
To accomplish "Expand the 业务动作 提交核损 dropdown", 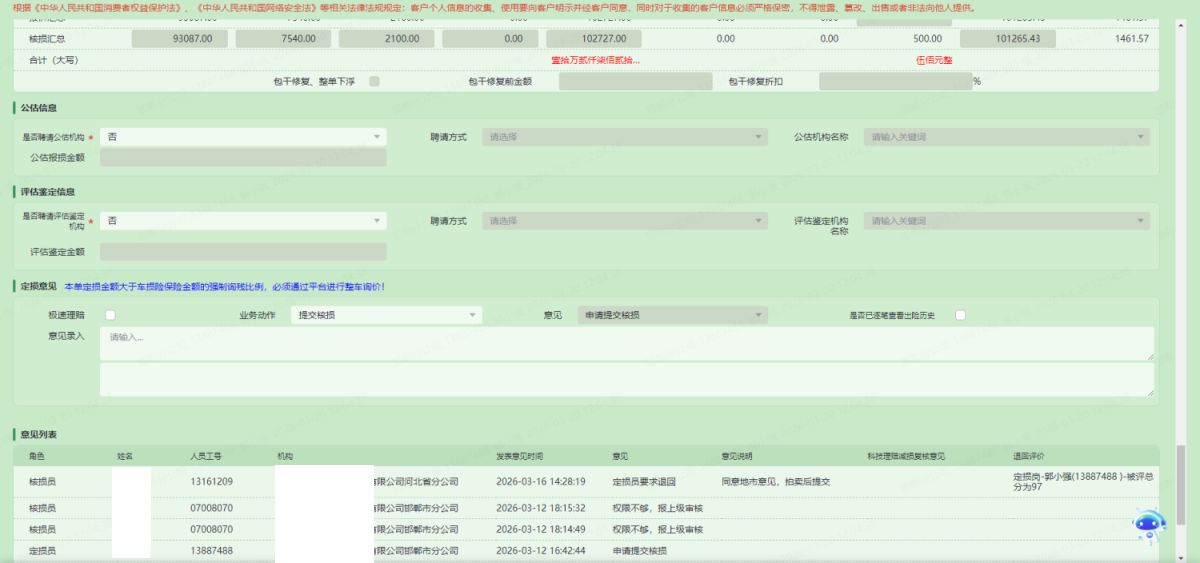I will point(385,316).
